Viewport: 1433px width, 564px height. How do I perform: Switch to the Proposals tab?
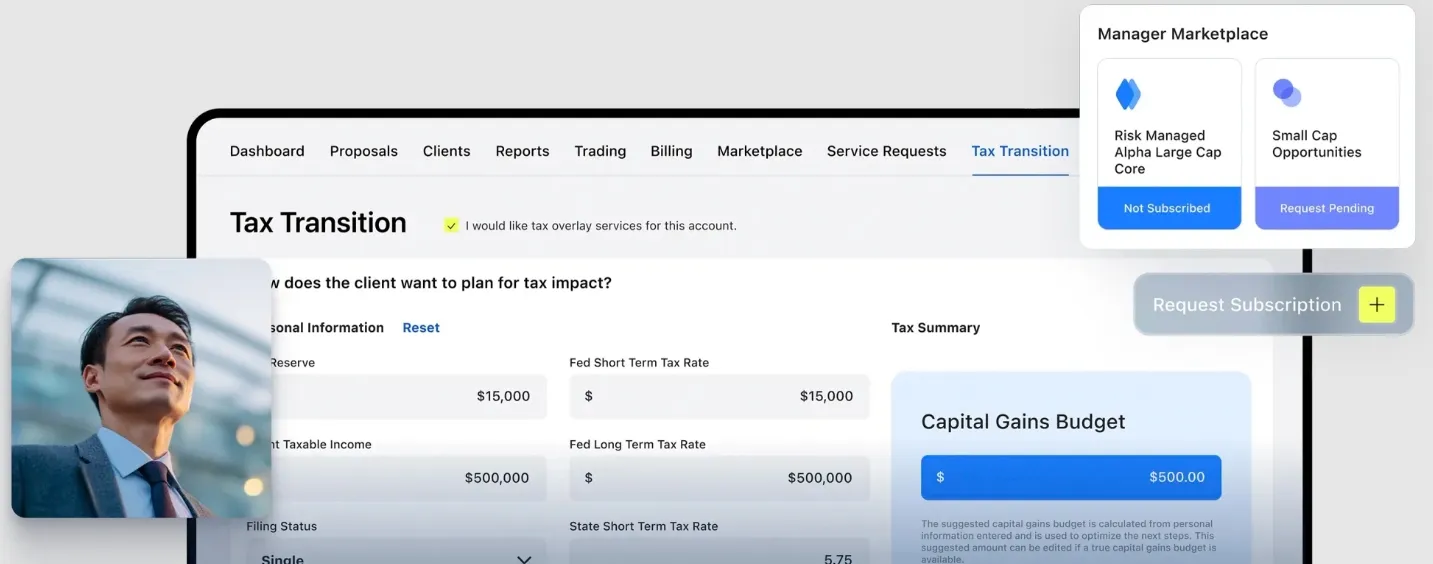click(364, 151)
